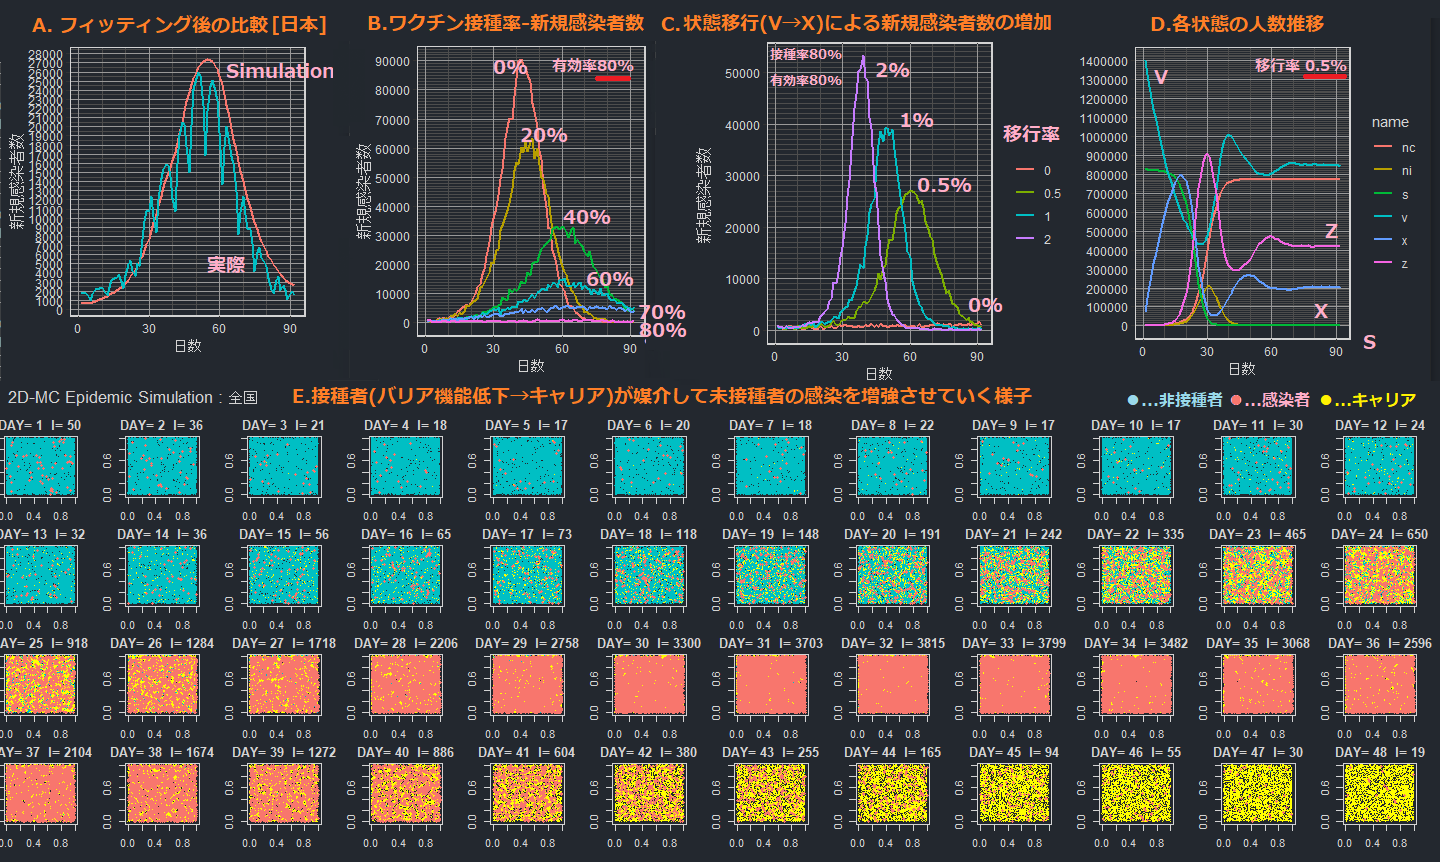The height and width of the screenshot is (862, 1440).
Task: Click the cyan 非接種者 legend dot
Action: point(1132,401)
